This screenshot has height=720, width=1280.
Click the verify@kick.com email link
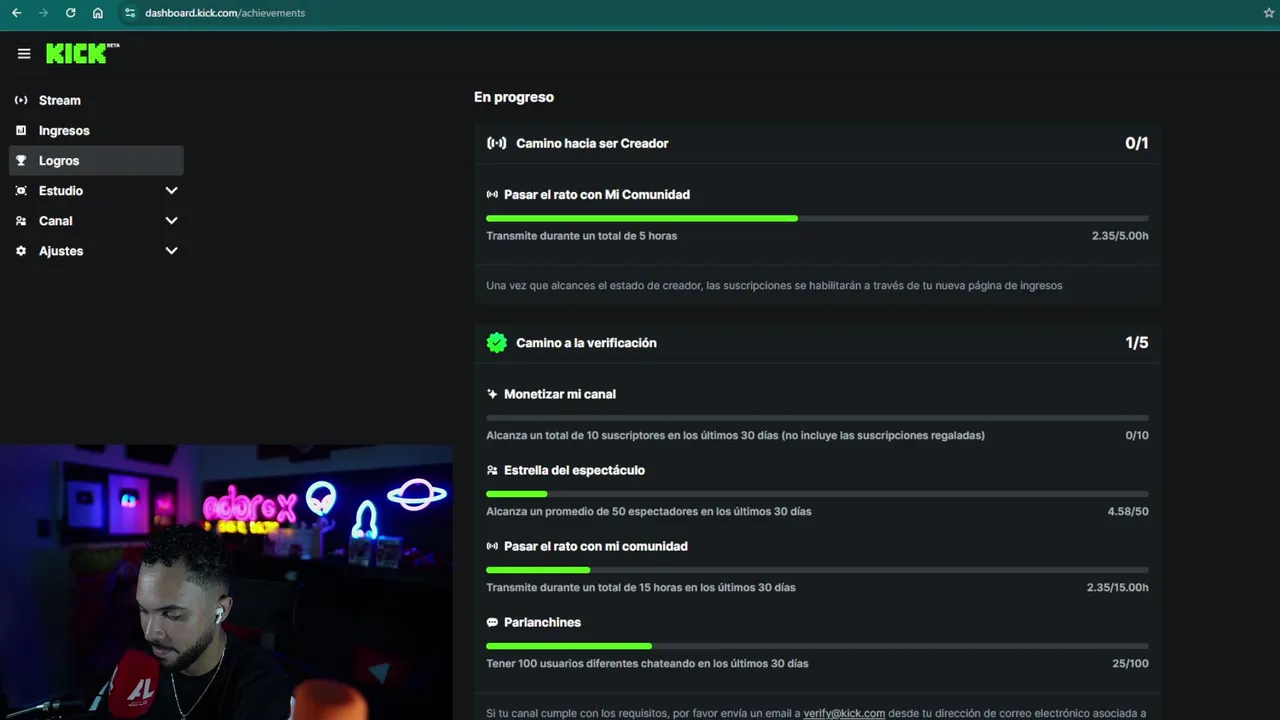[844, 713]
